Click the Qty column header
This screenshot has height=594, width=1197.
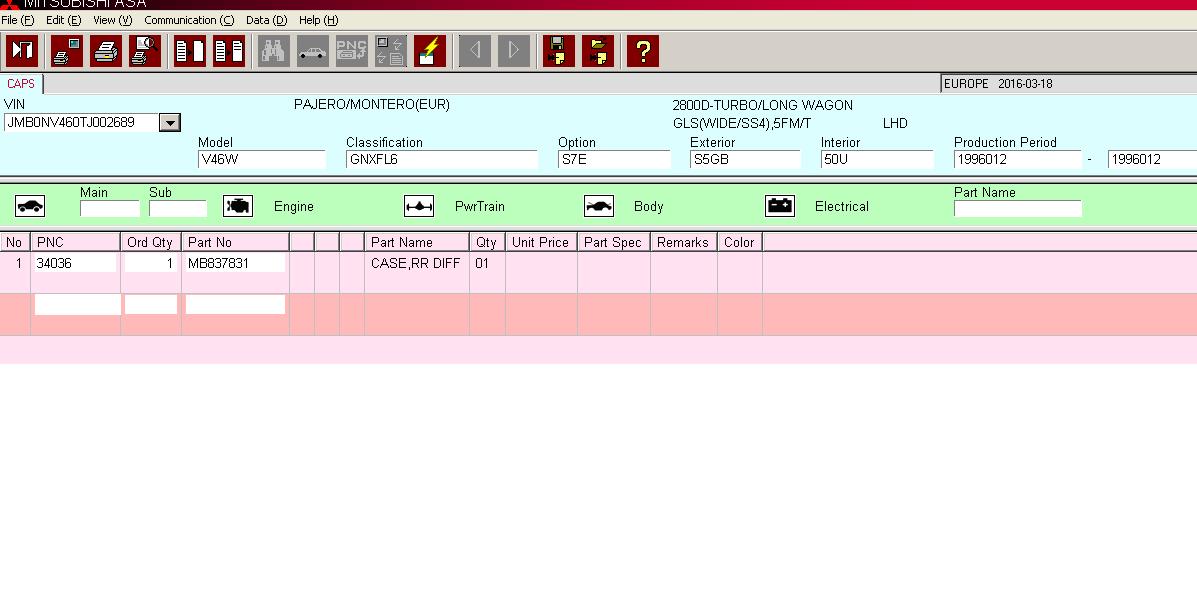click(487, 242)
